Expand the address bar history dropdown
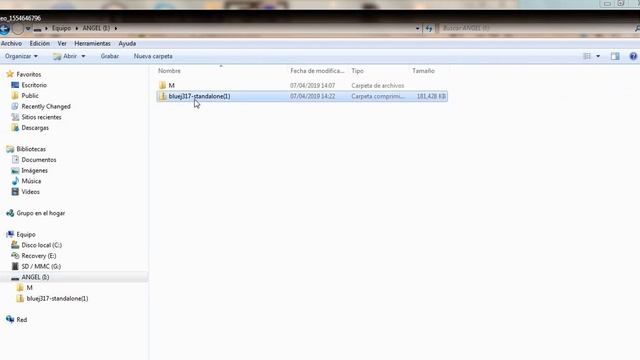640x360 pixels. point(417,29)
